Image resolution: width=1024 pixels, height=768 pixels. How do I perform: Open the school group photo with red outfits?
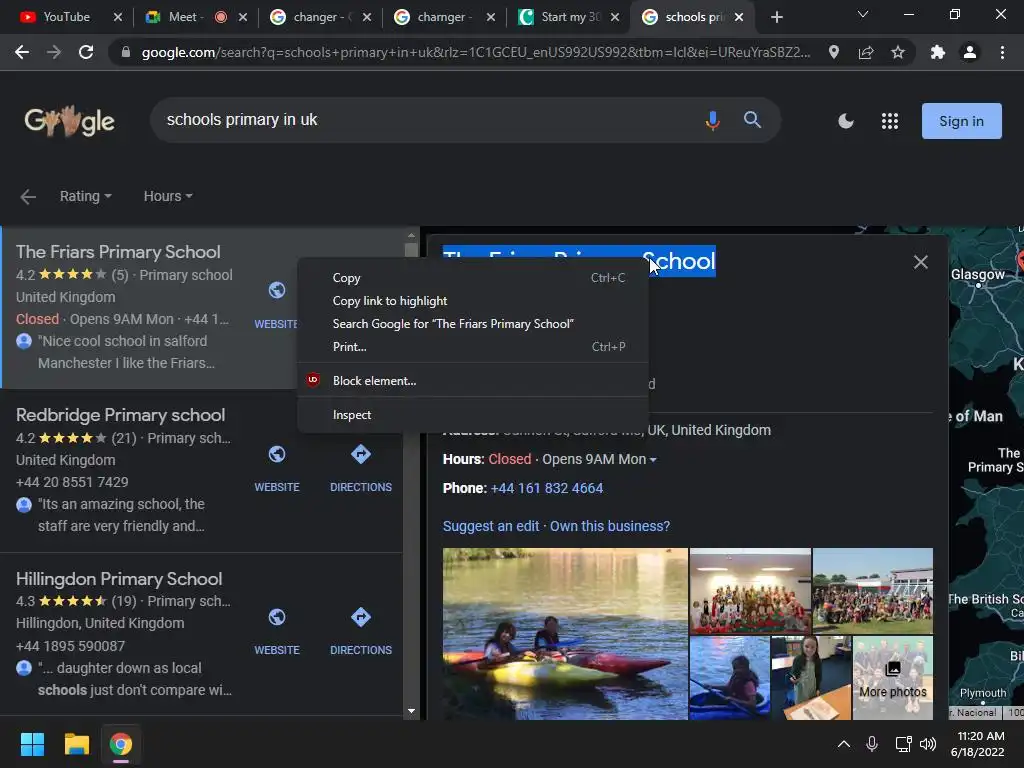click(750, 591)
